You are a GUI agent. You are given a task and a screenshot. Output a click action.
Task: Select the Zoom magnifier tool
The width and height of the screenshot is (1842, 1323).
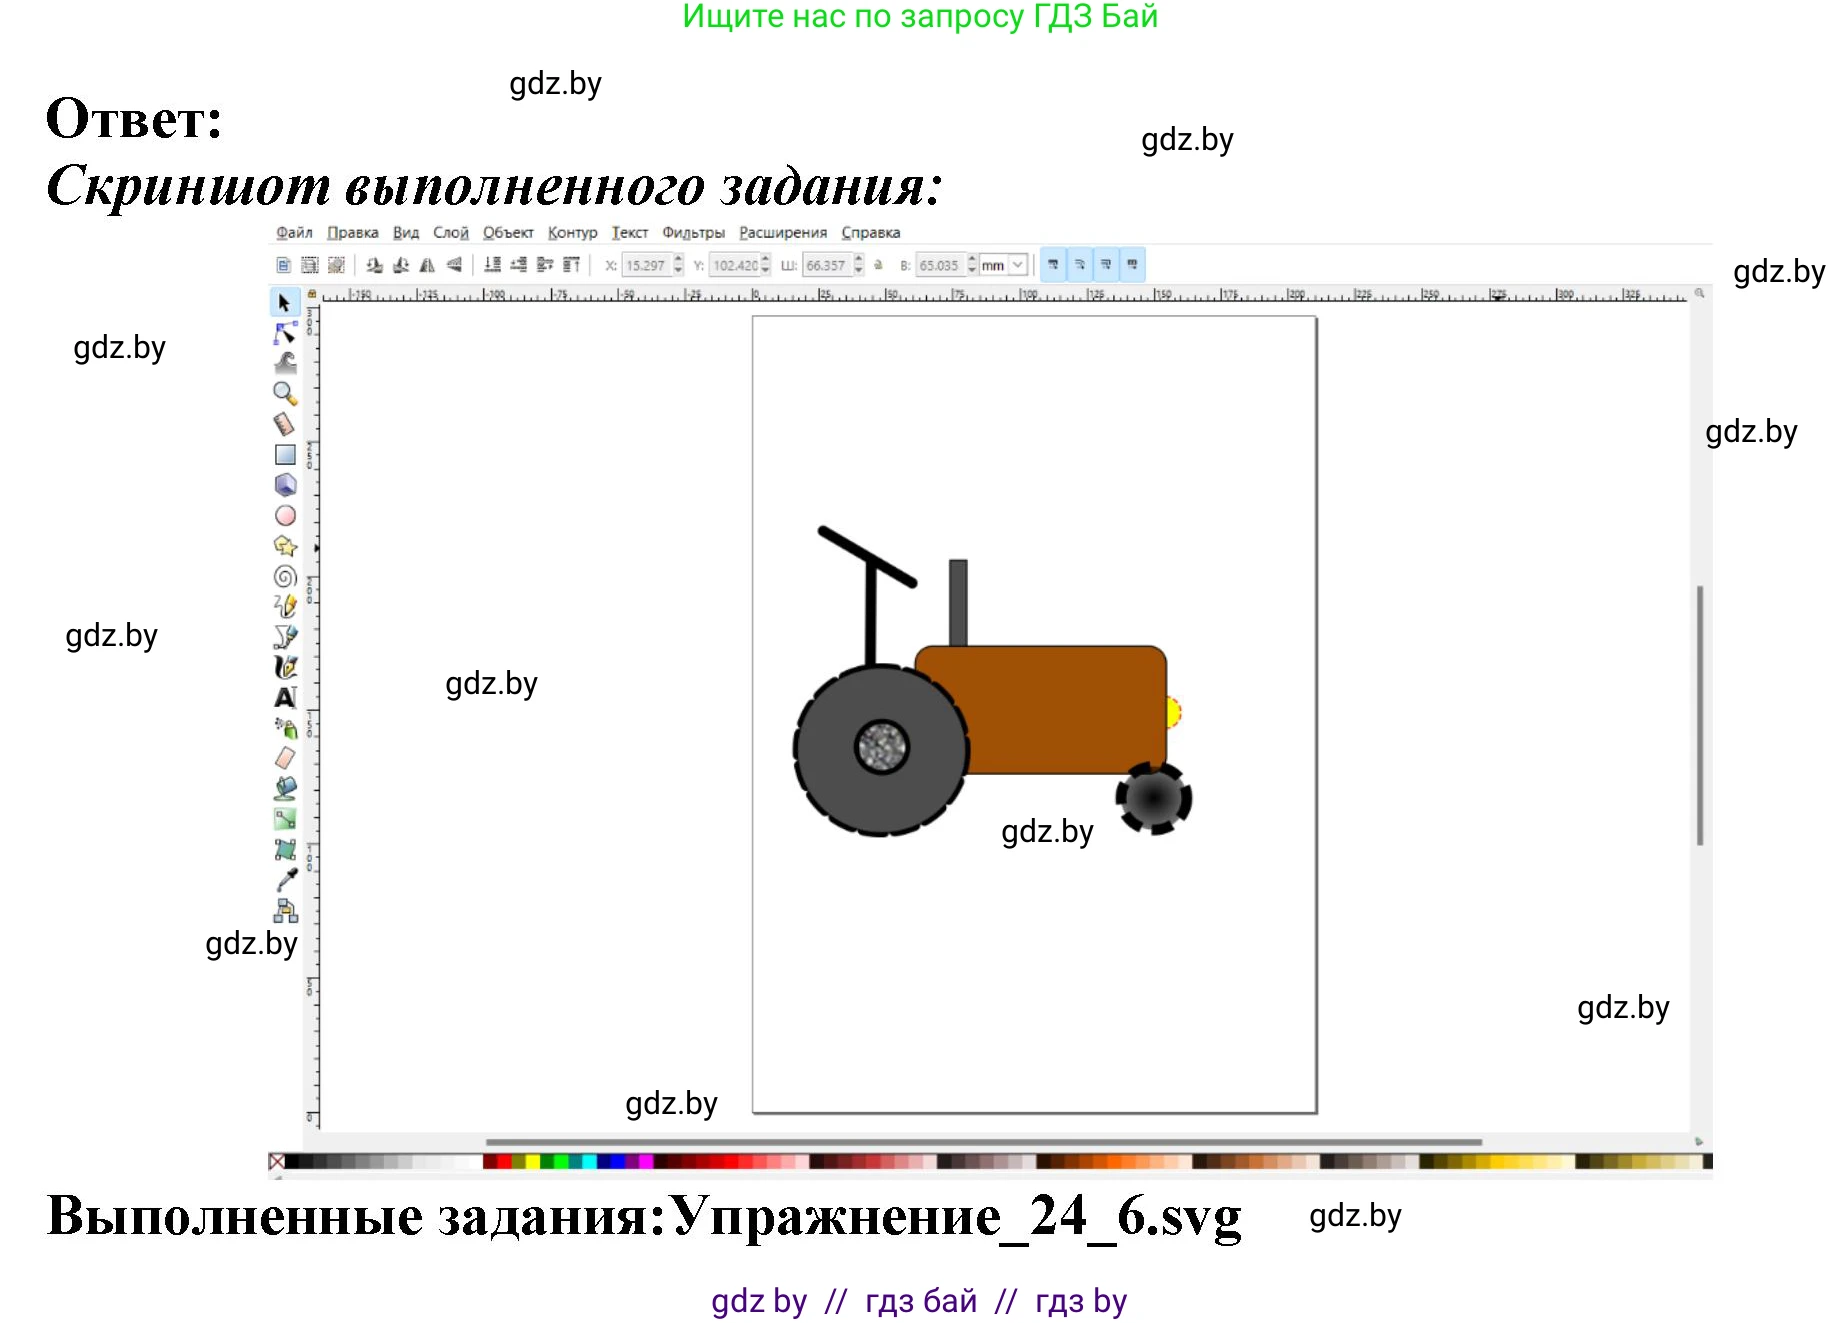[x=285, y=393]
